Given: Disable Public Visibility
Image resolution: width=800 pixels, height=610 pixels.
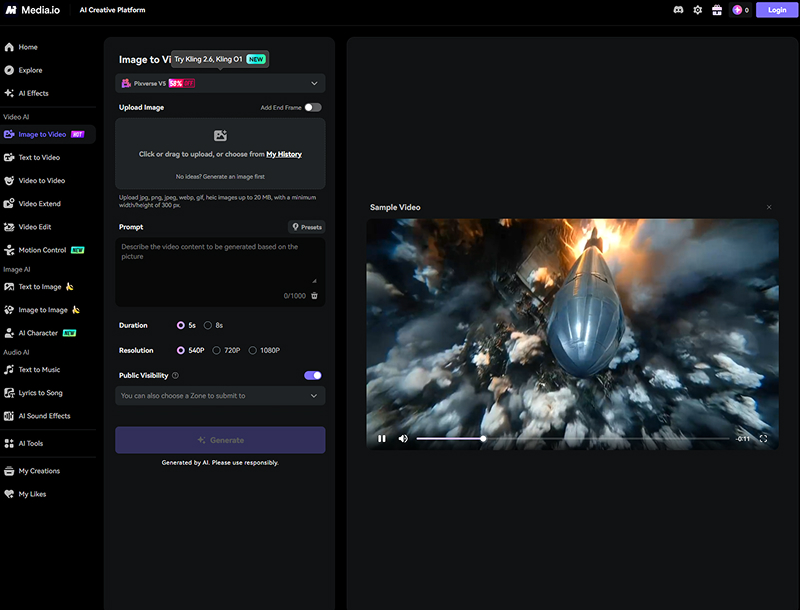Looking at the screenshot, I should (x=312, y=374).
